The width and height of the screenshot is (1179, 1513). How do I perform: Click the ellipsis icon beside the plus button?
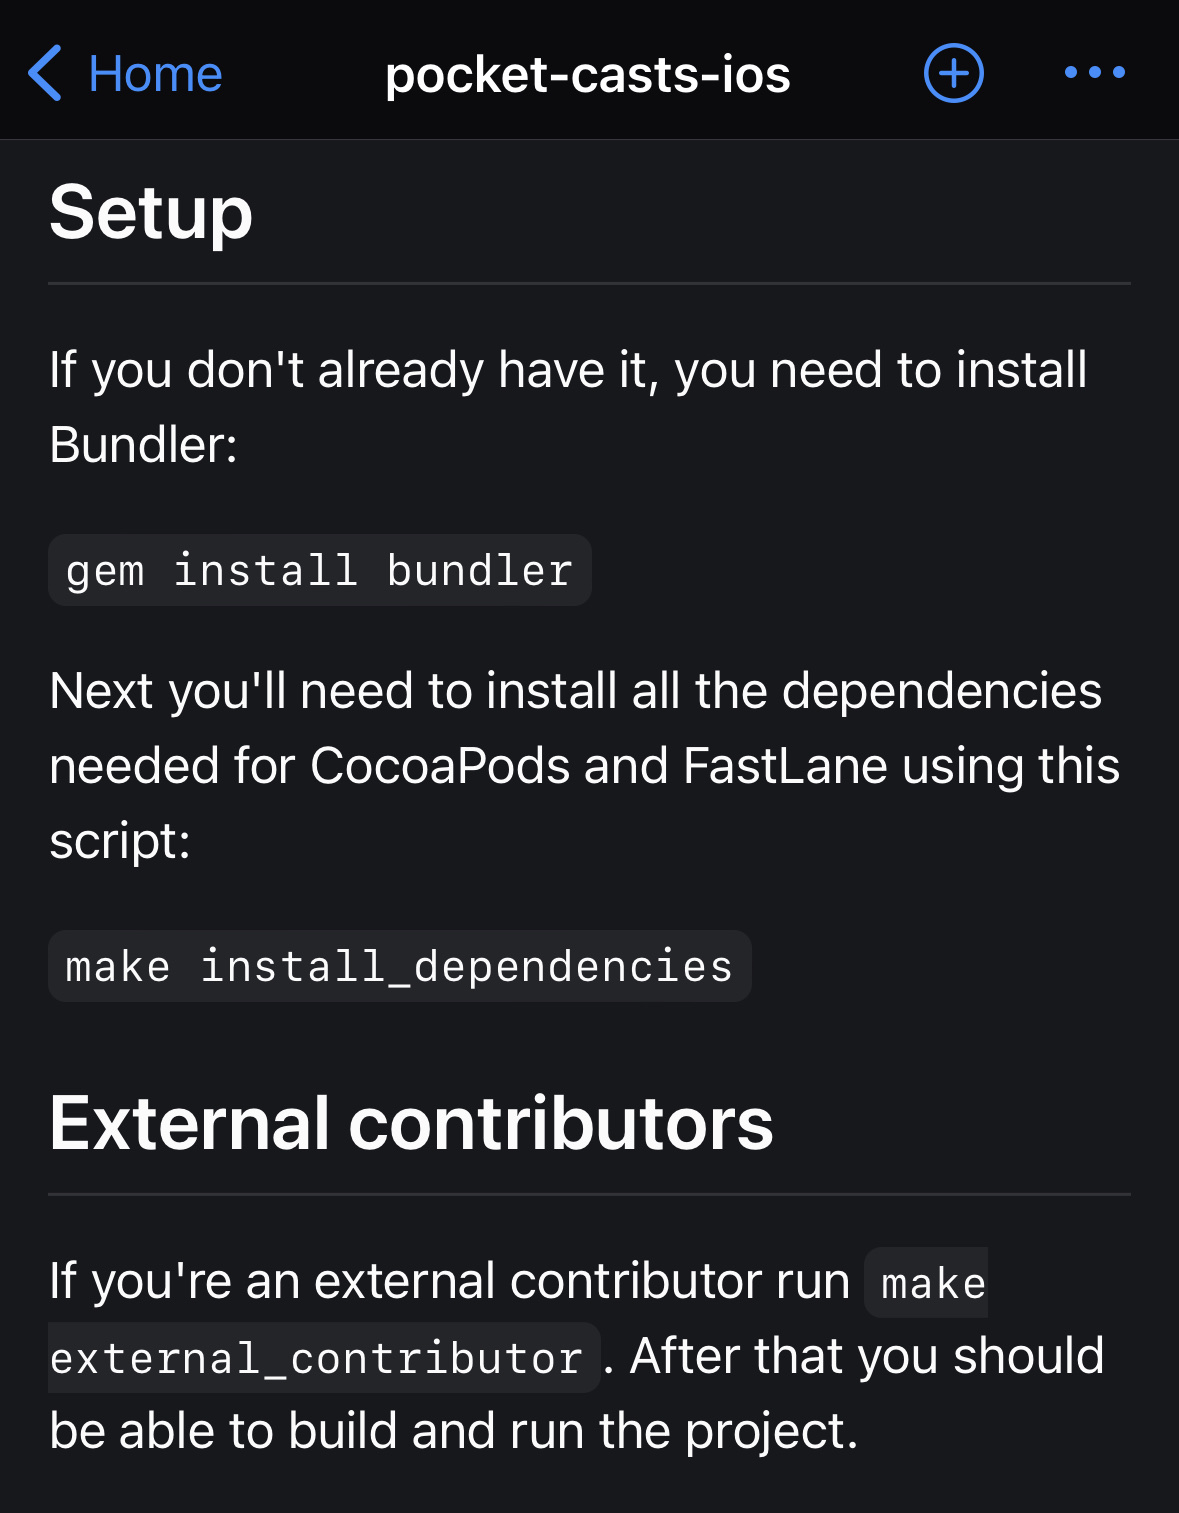(1096, 72)
